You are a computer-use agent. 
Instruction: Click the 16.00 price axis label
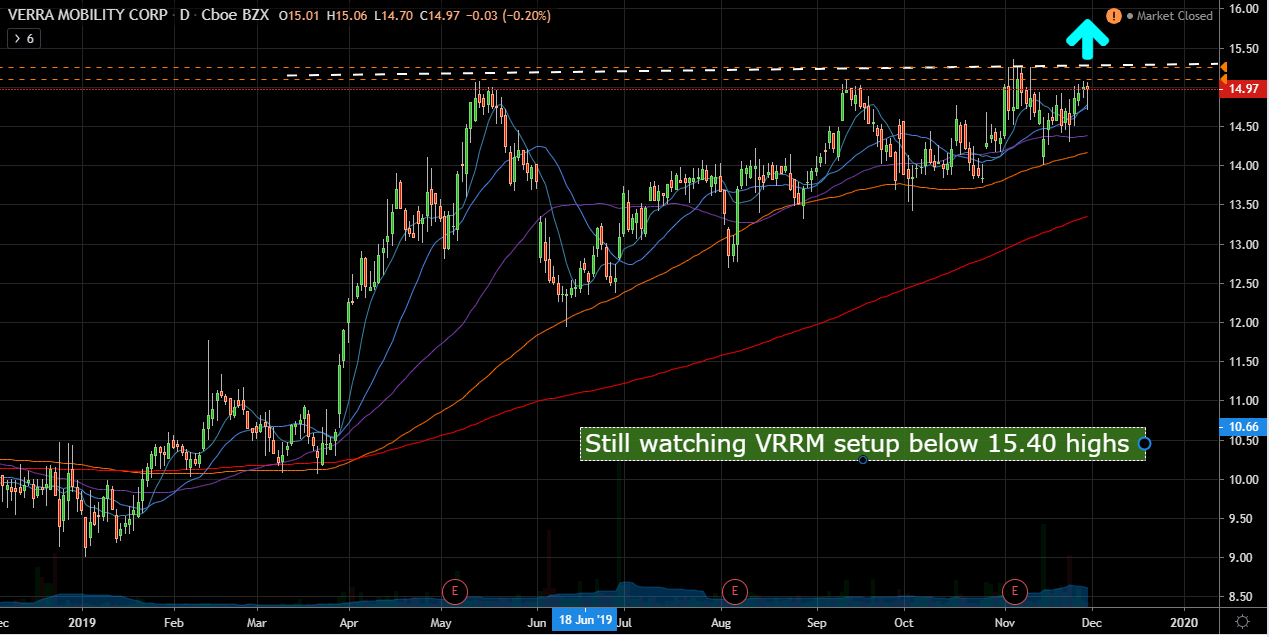(1244, 9)
